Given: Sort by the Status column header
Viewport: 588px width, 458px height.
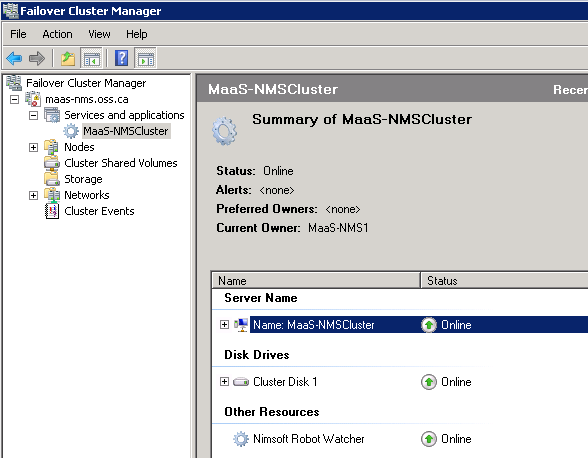Looking at the screenshot, I should 504,281.
